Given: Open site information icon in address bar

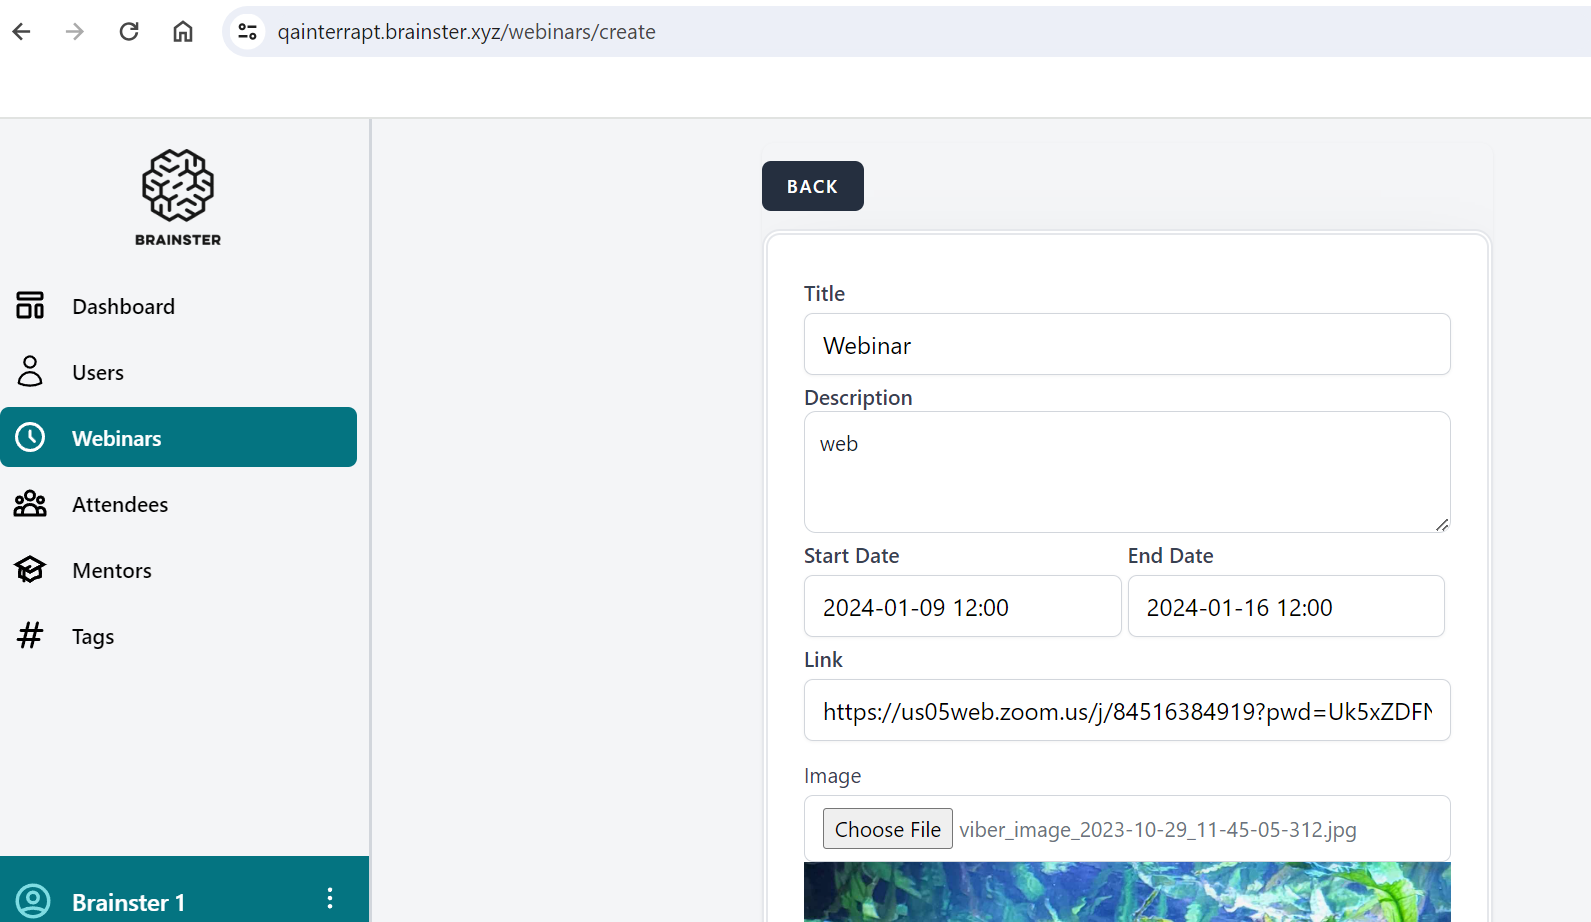Looking at the screenshot, I should pos(248,32).
